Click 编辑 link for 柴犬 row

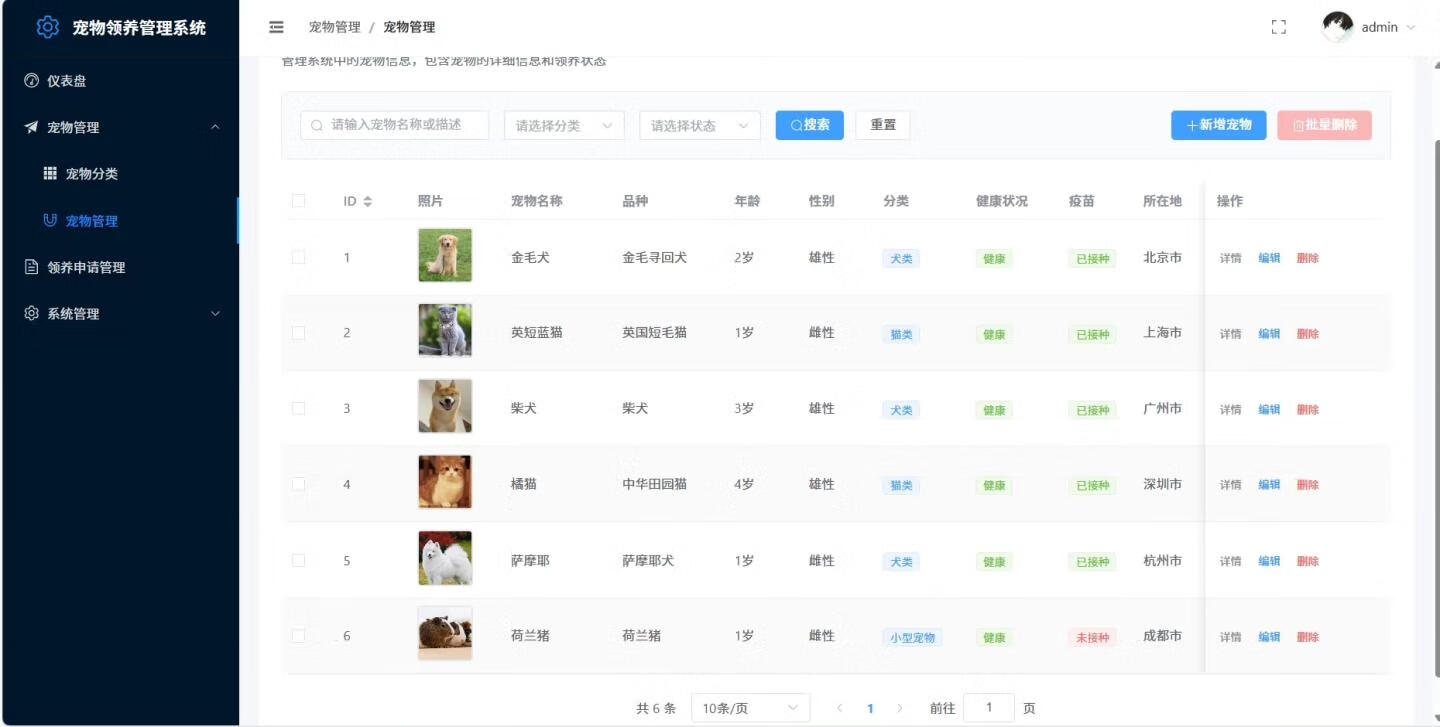tap(1269, 409)
